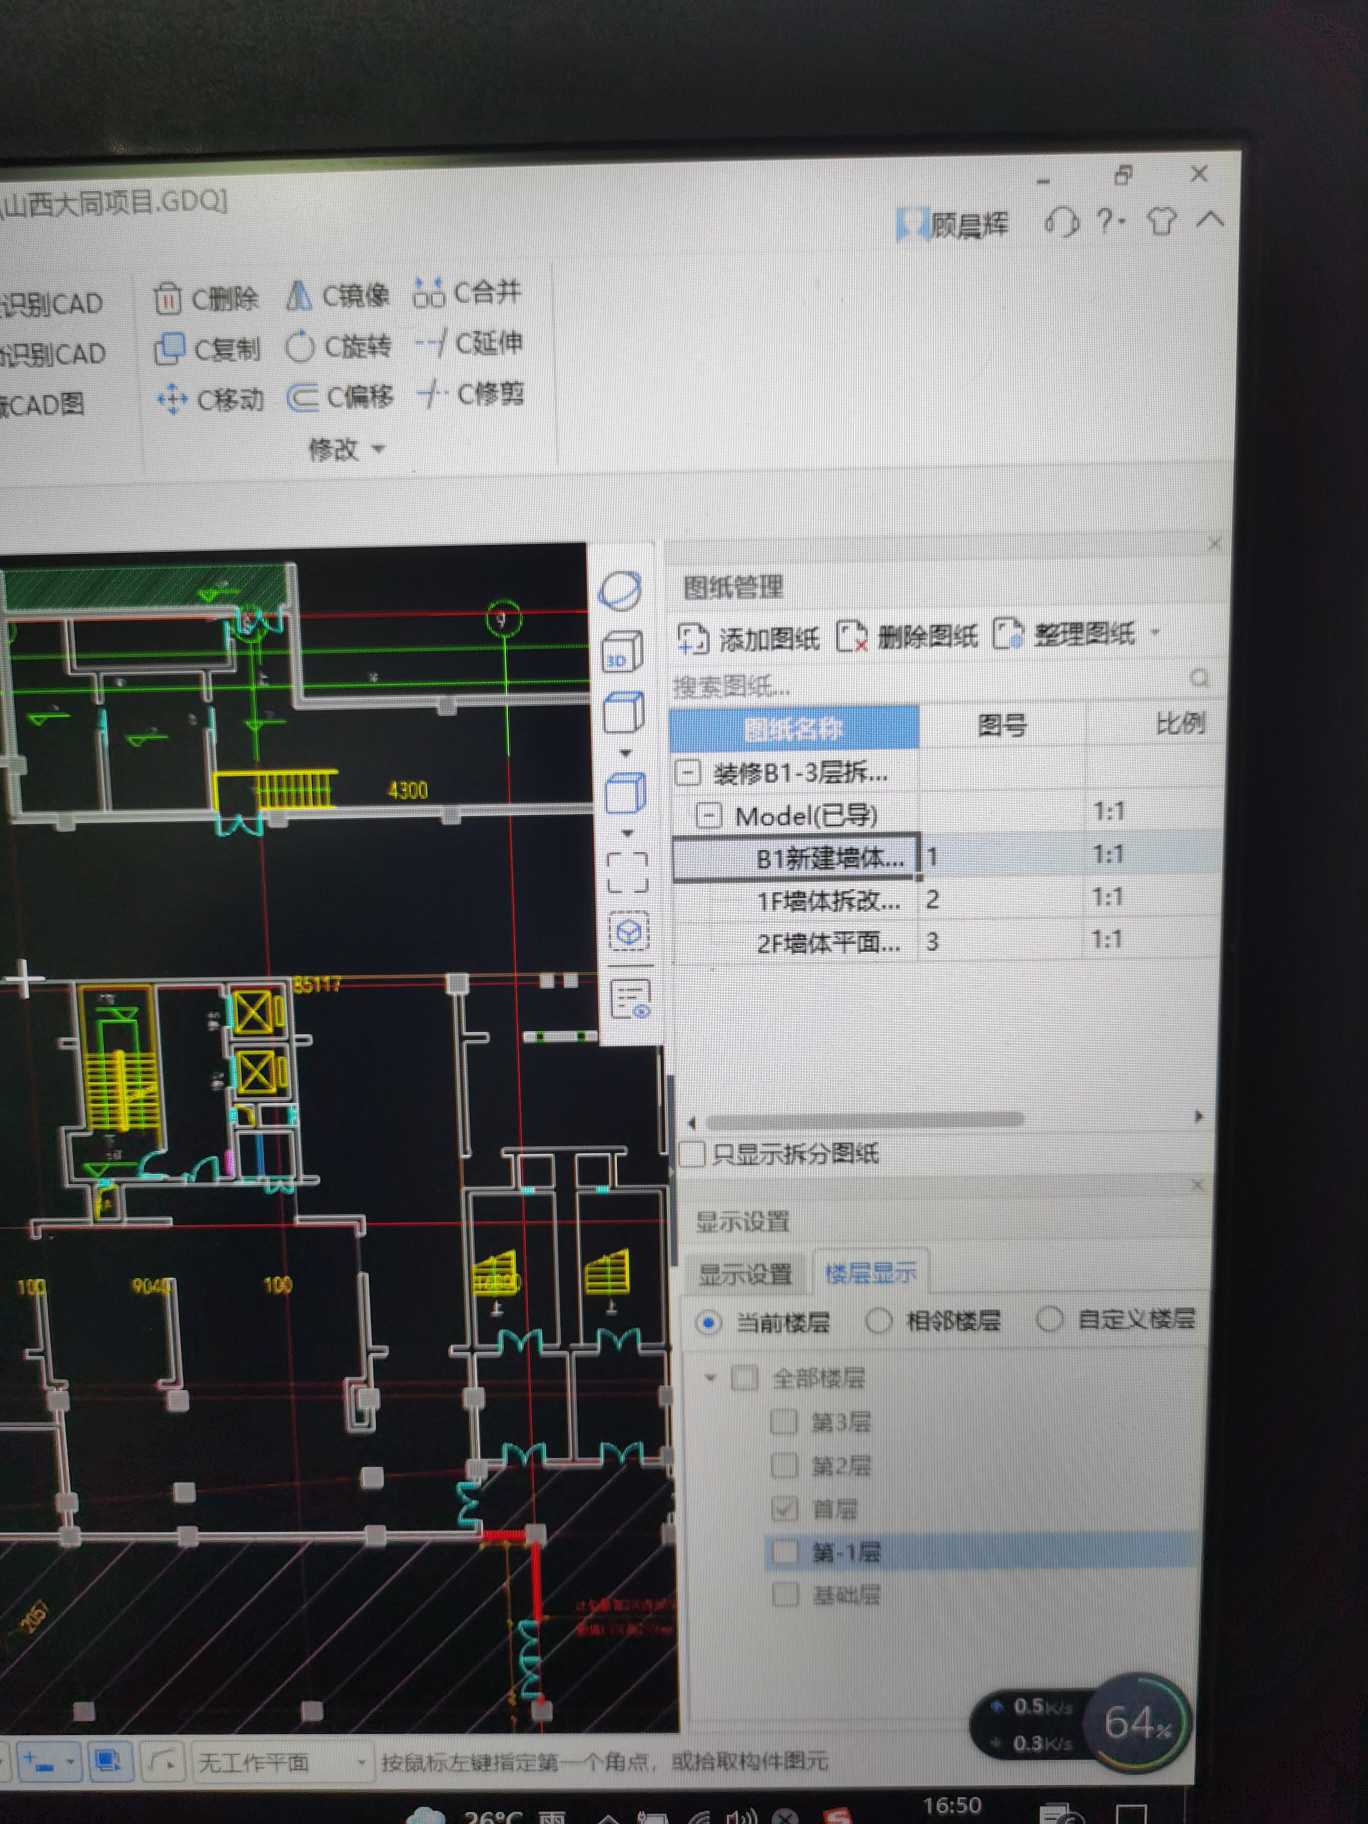Click the 删除图纸 delete drawing button
1368x1824 pixels.
(906, 636)
